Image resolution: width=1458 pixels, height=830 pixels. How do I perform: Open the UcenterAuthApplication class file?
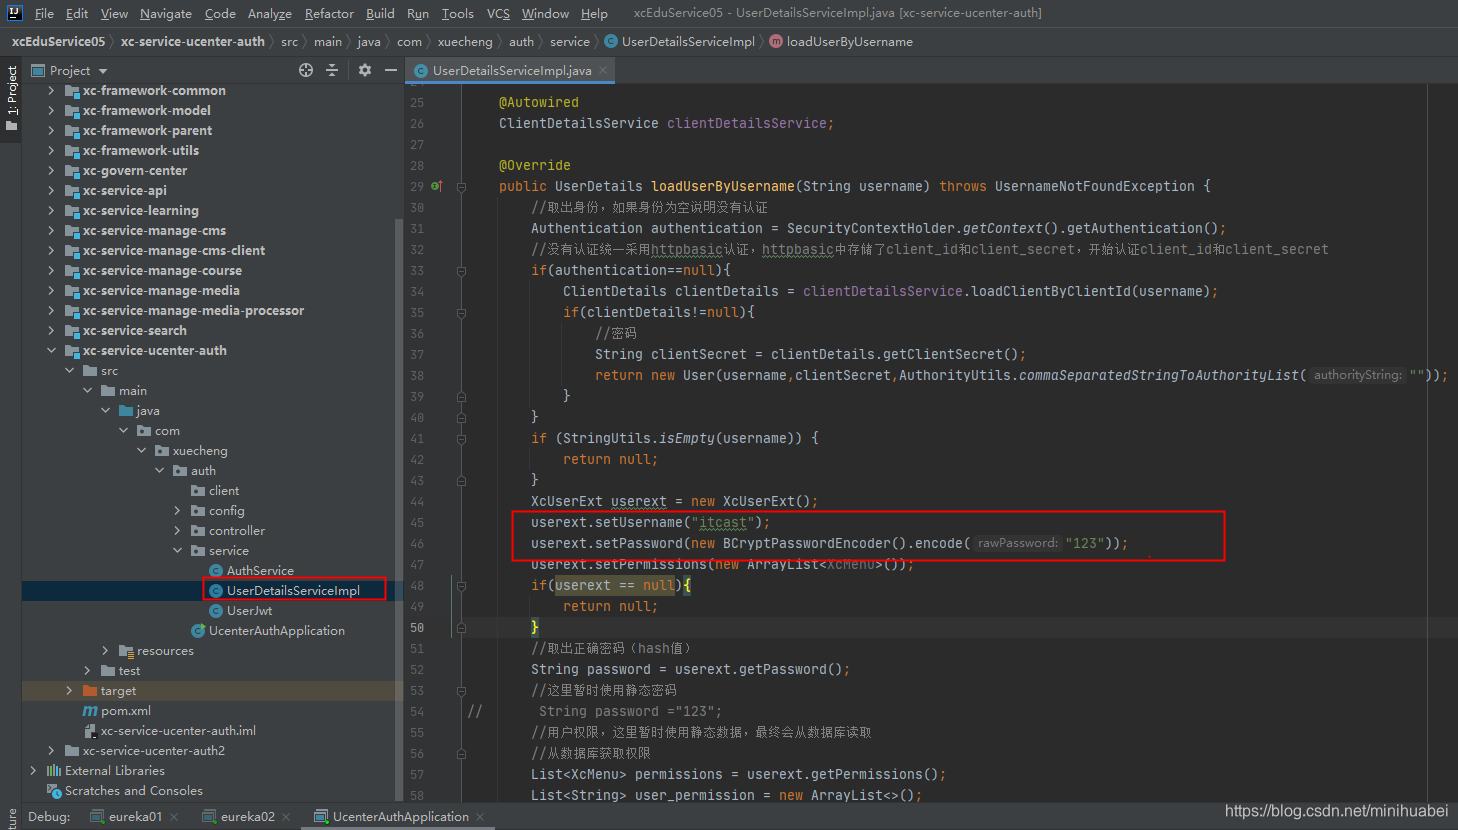276,630
